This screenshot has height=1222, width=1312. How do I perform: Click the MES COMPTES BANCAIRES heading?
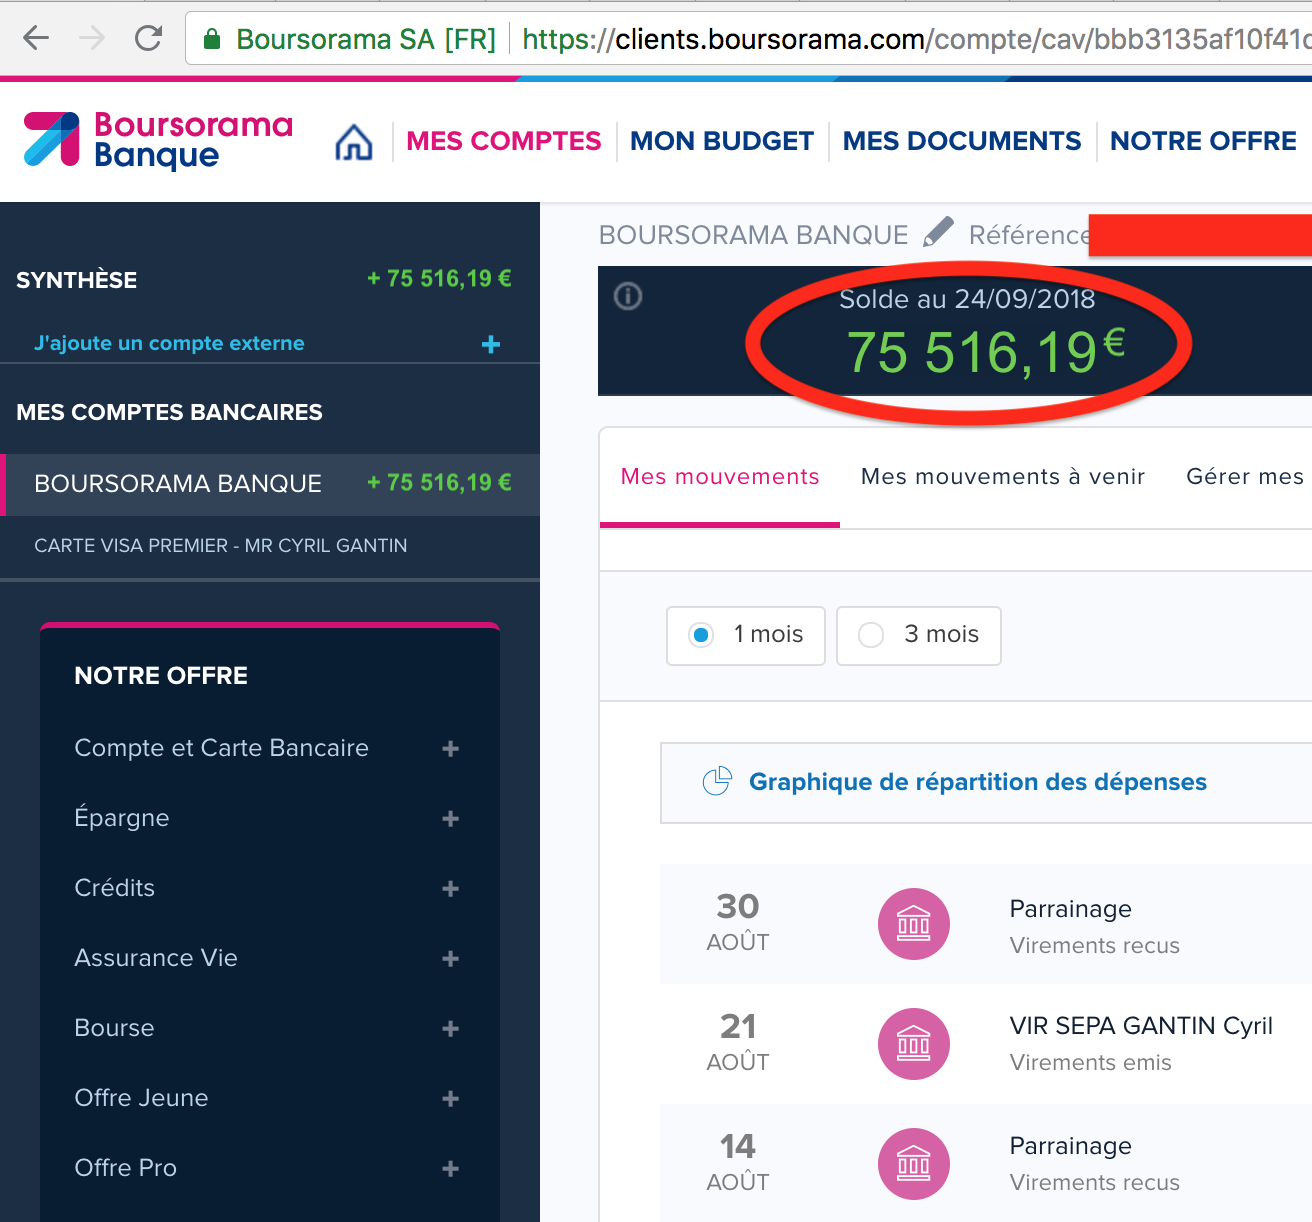(x=169, y=412)
